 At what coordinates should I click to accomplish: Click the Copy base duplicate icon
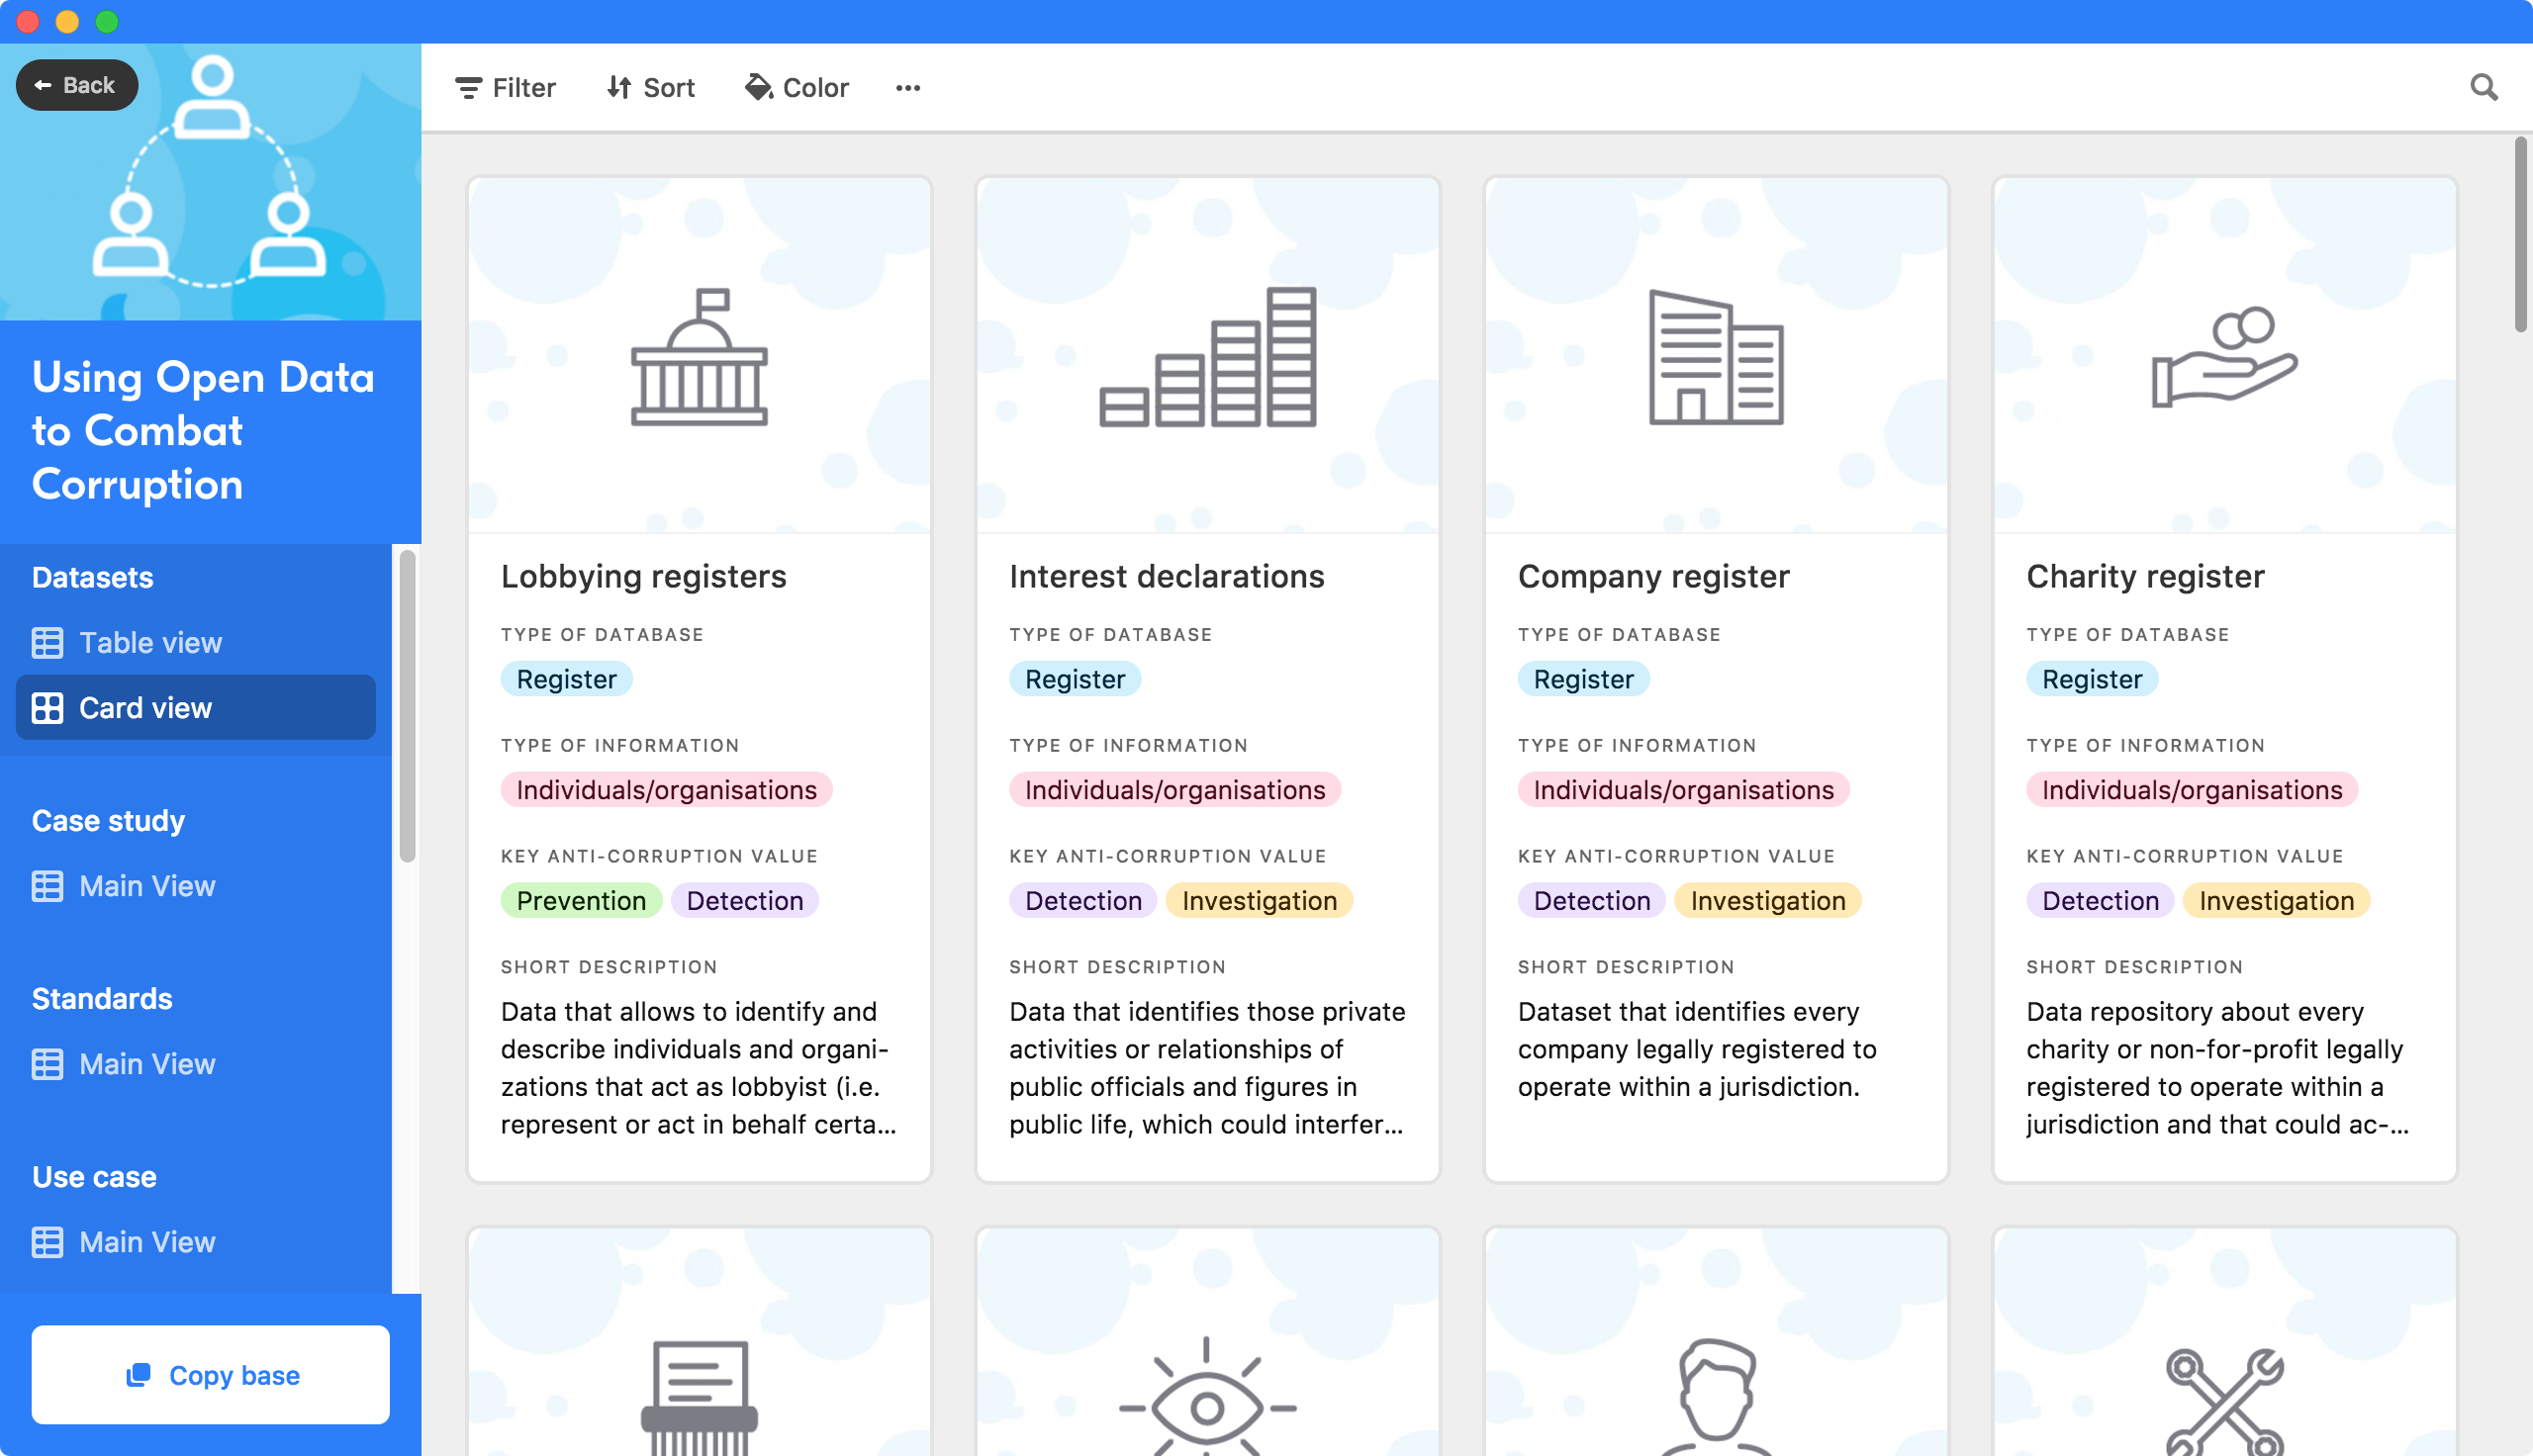(x=138, y=1374)
